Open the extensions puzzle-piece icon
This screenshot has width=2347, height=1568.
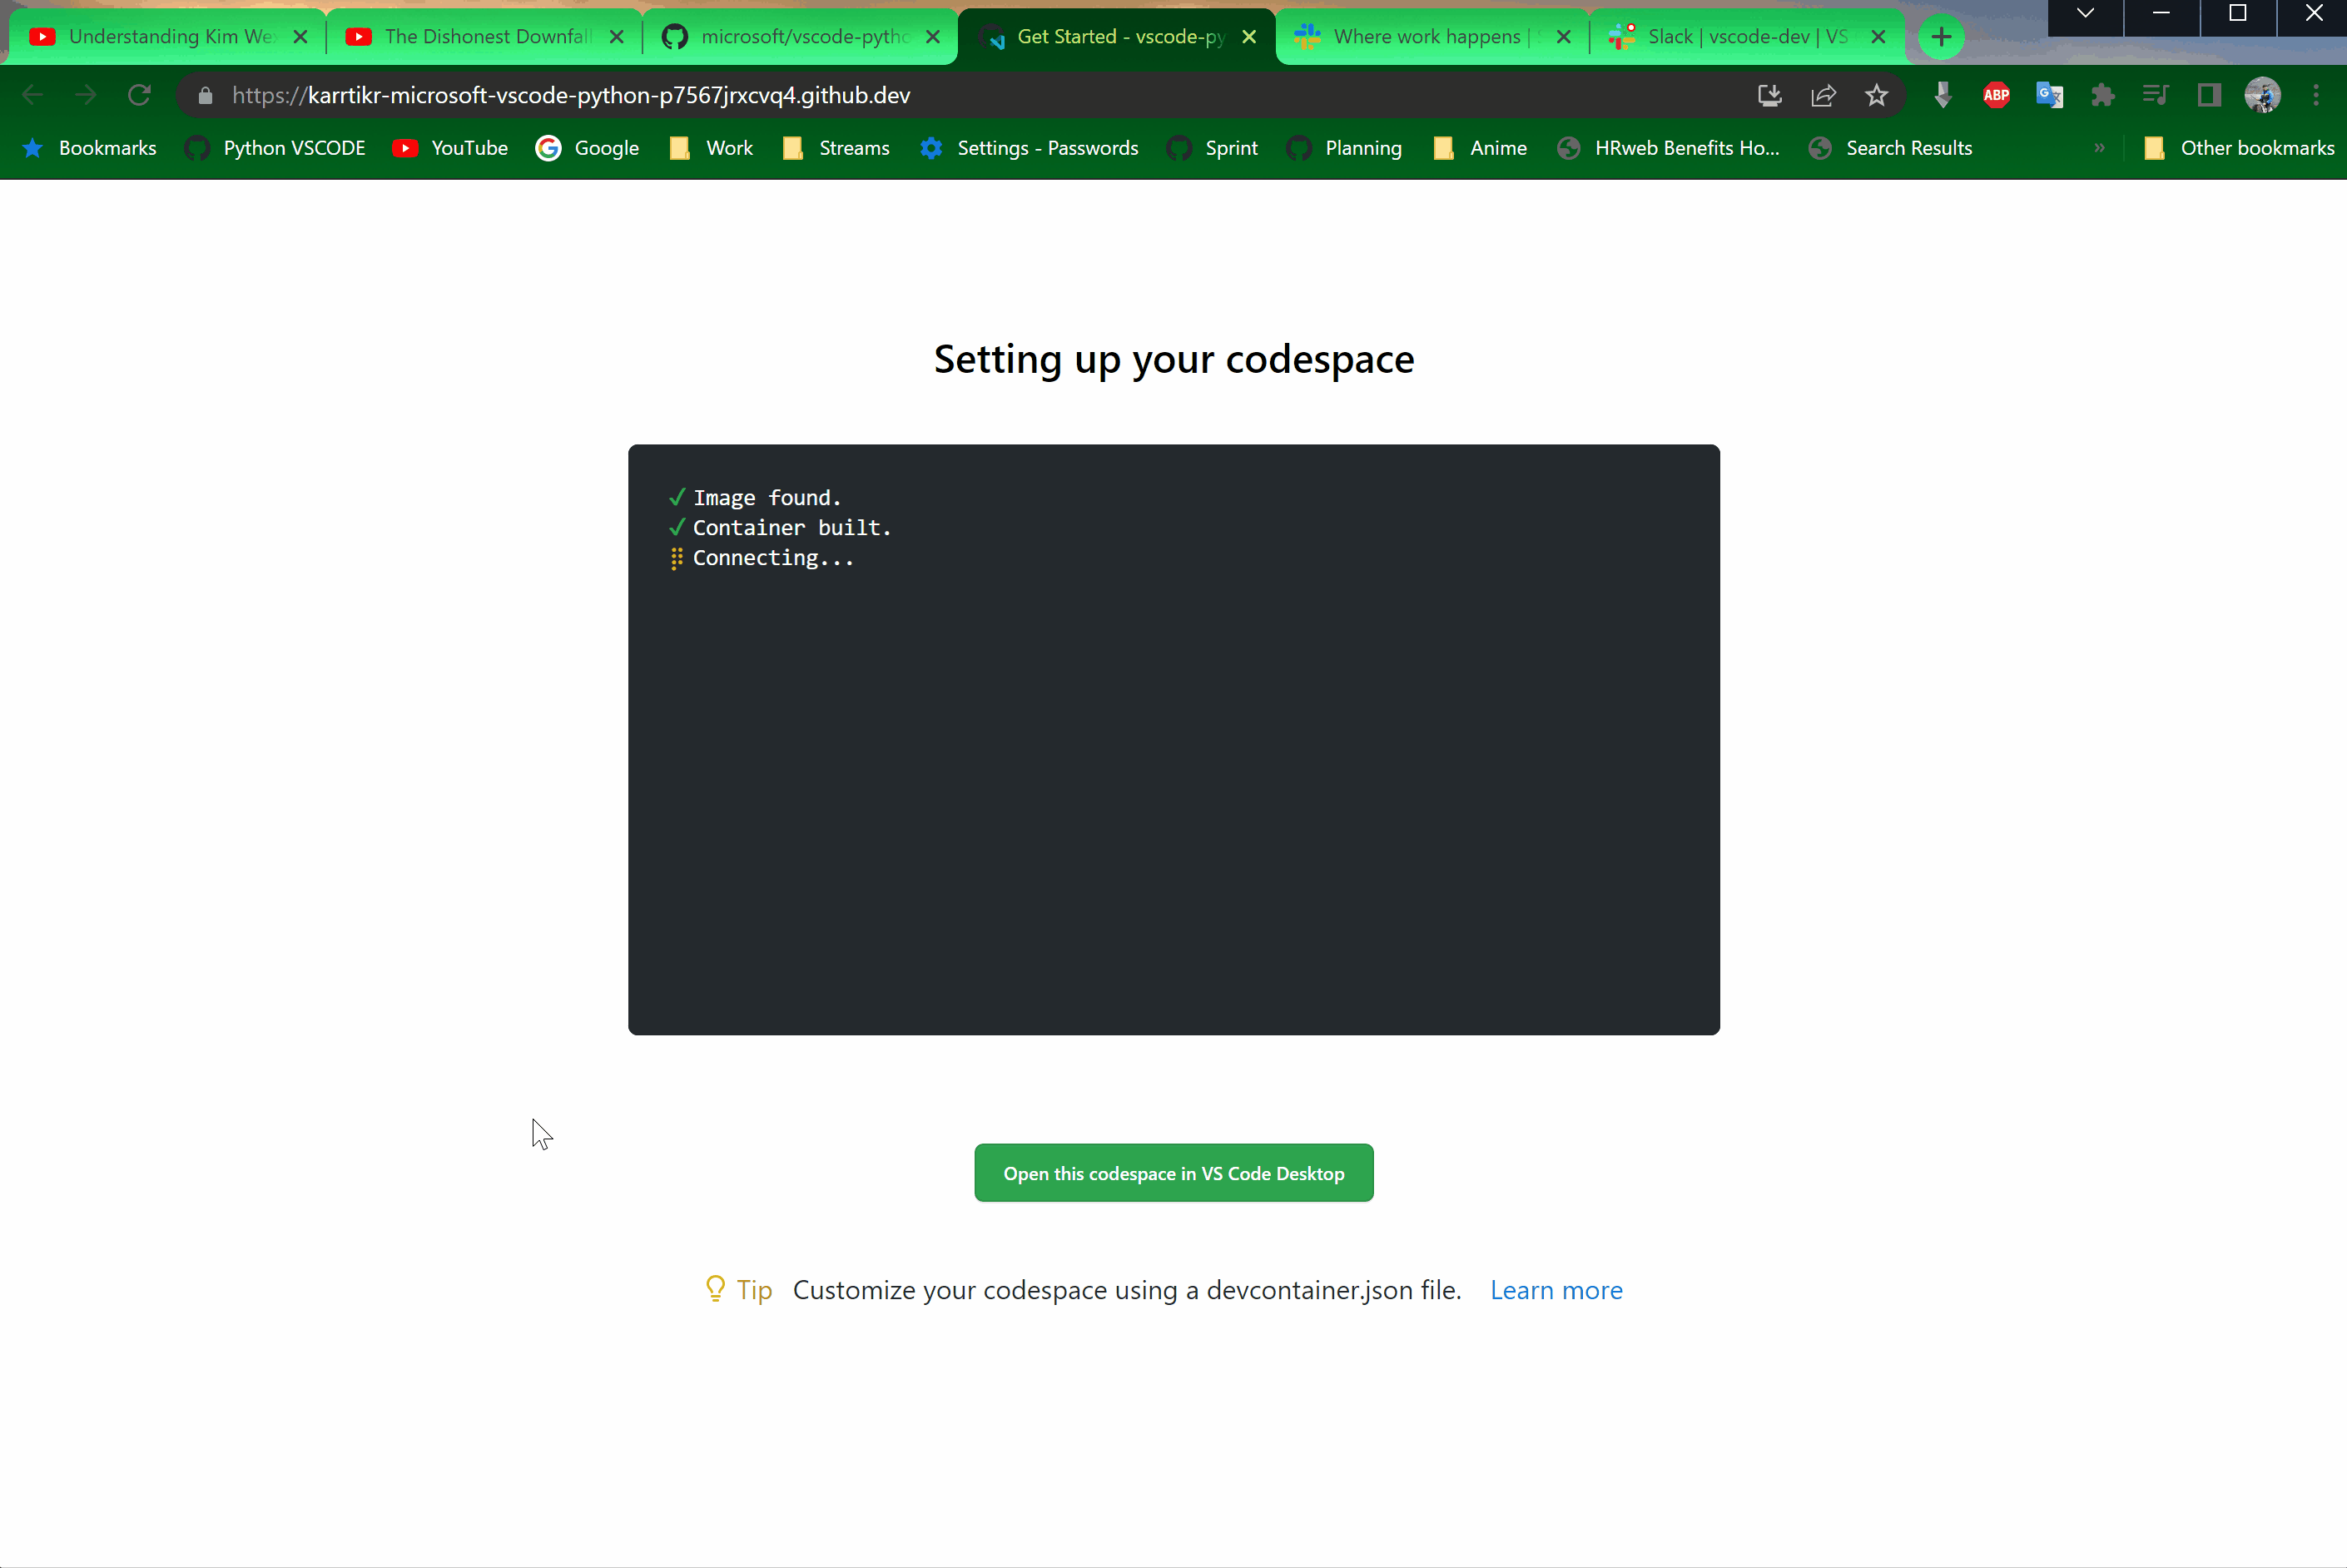(x=2102, y=95)
